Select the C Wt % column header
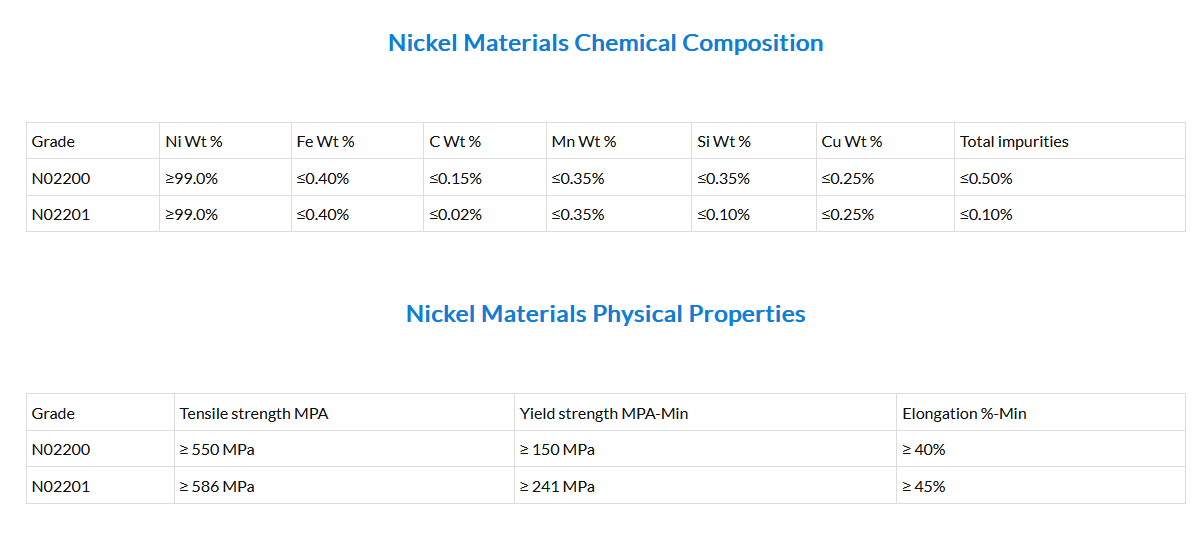 [456, 142]
